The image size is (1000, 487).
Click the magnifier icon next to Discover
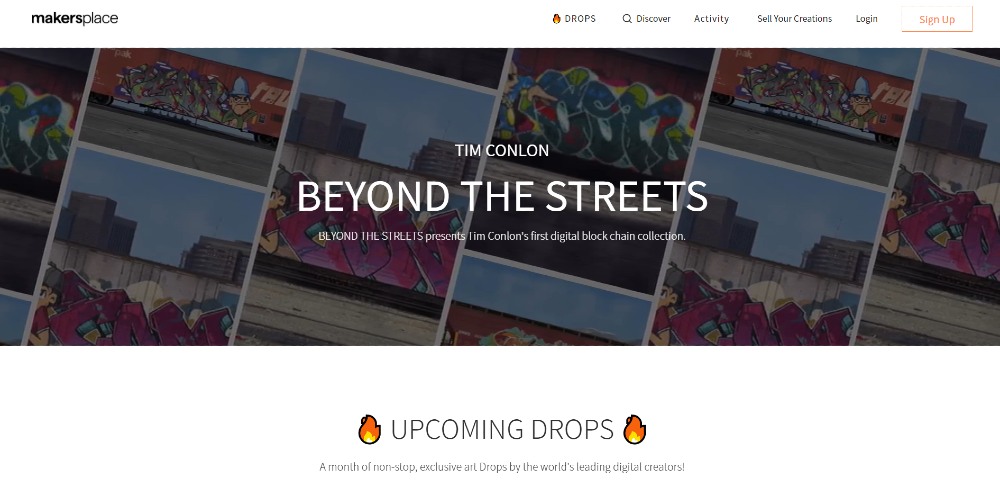[x=627, y=19]
